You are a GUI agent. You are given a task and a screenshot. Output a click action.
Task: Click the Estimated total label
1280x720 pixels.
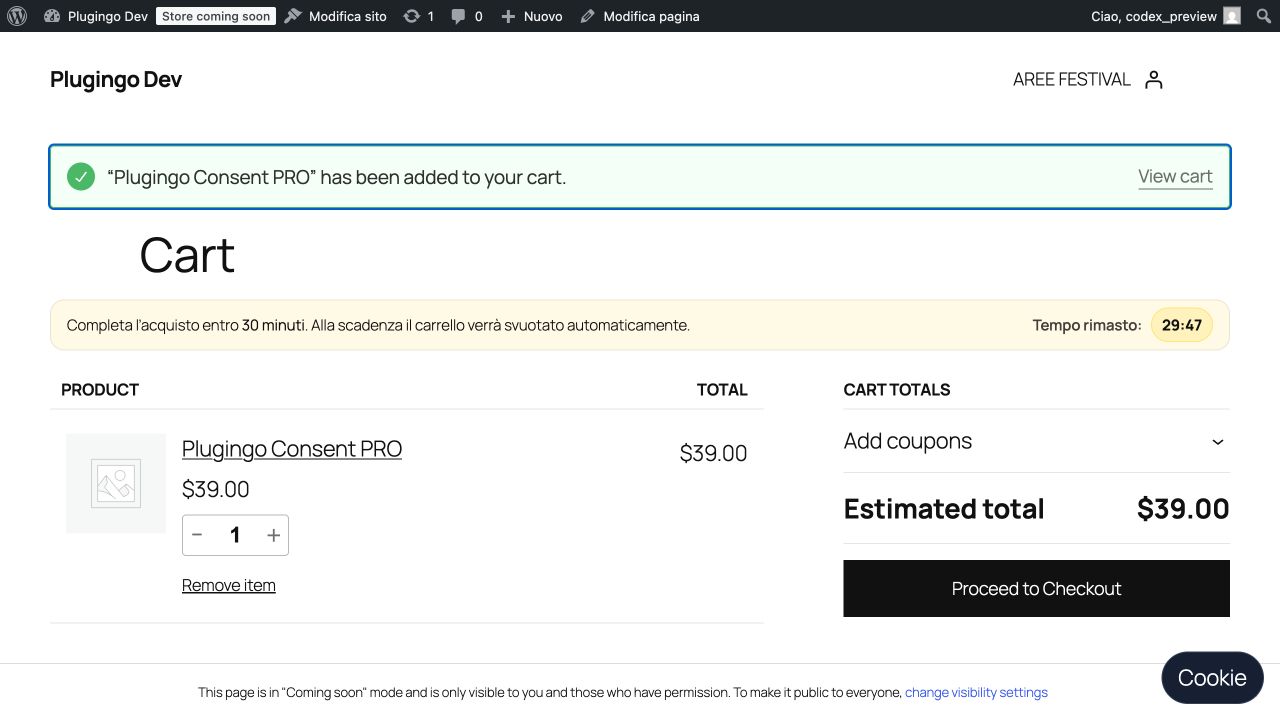pyautogui.click(x=944, y=509)
